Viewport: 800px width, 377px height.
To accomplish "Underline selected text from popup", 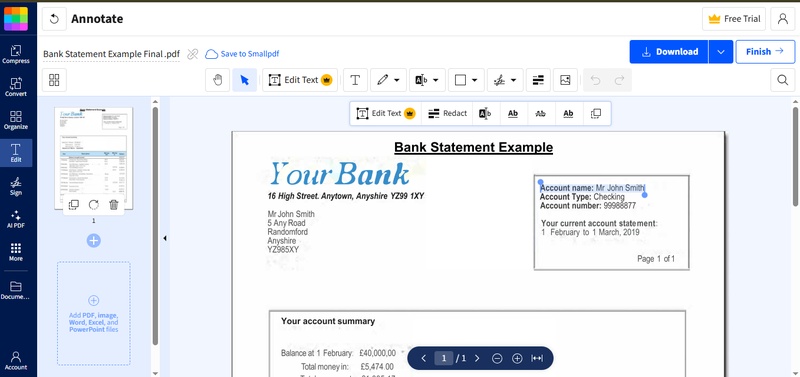I will [x=513, y=113].
